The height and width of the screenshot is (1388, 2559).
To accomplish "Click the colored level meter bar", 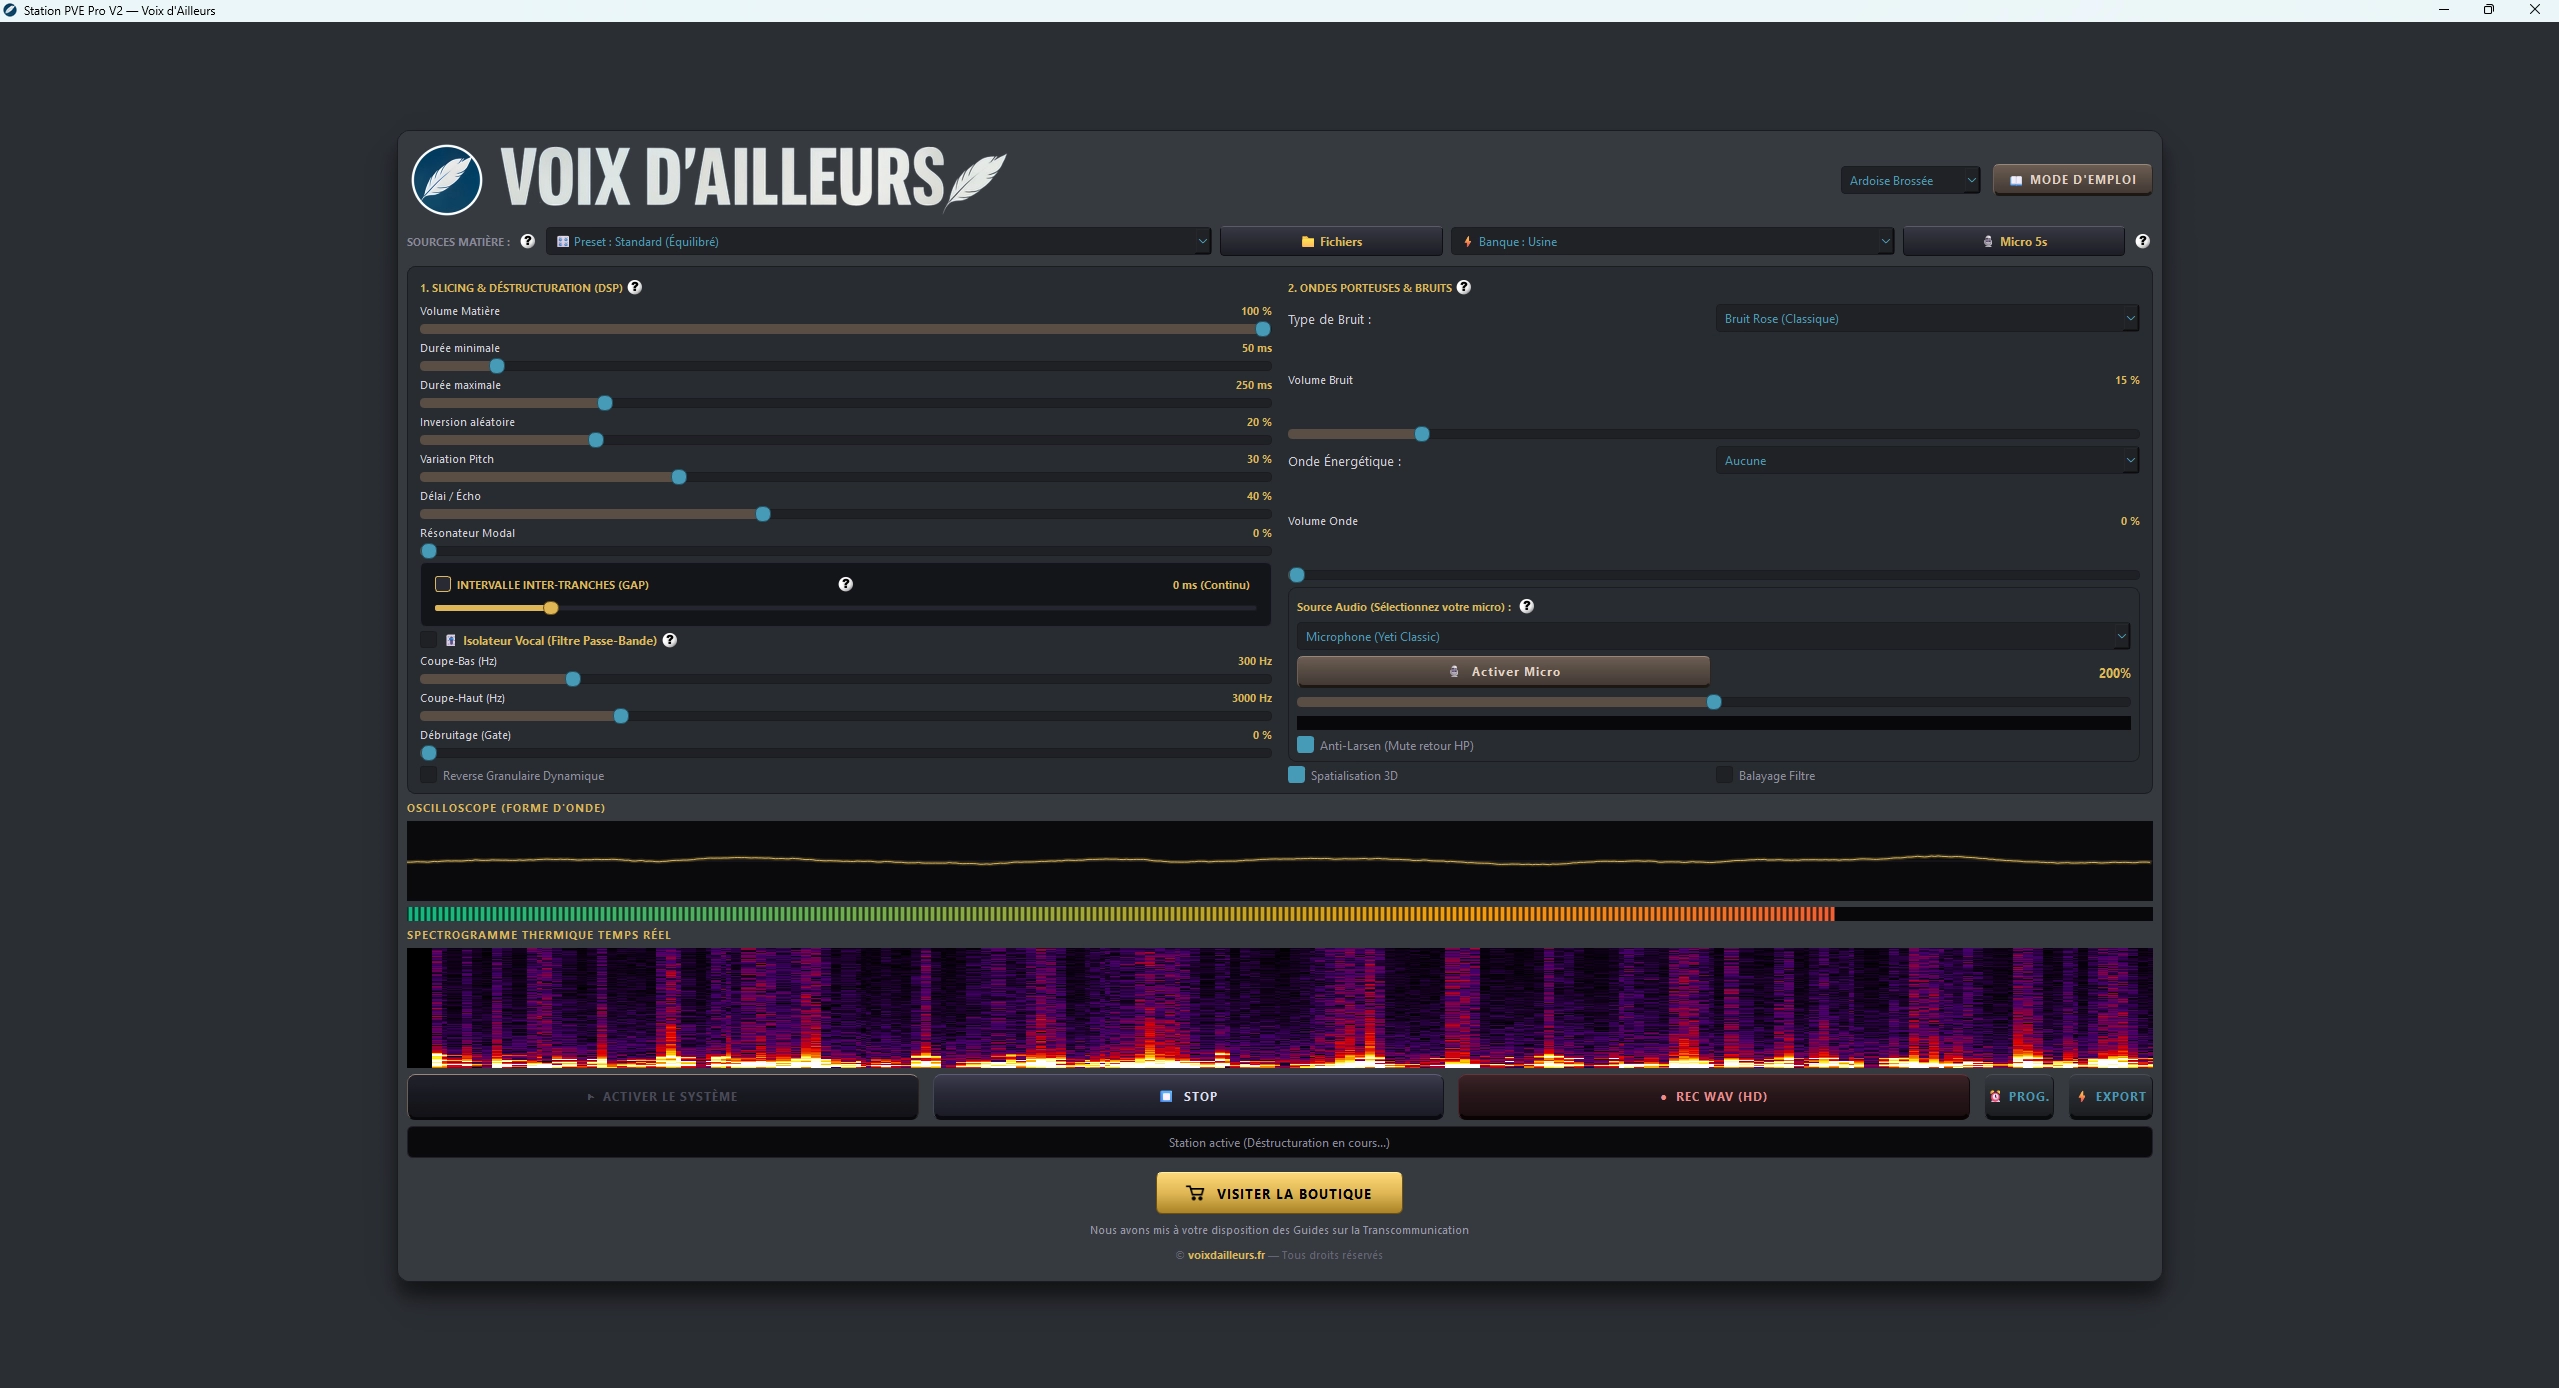I will coord(1279,913).
